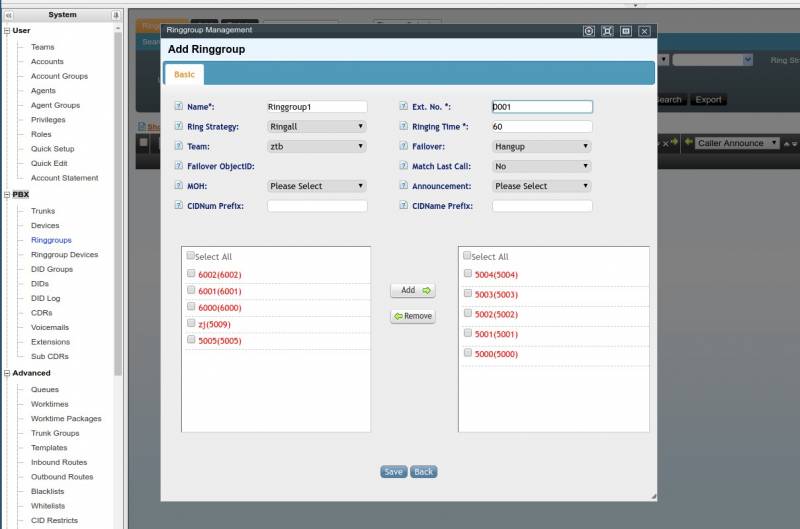Open the Failover dropdown set to Hangup

coord(542,146)
